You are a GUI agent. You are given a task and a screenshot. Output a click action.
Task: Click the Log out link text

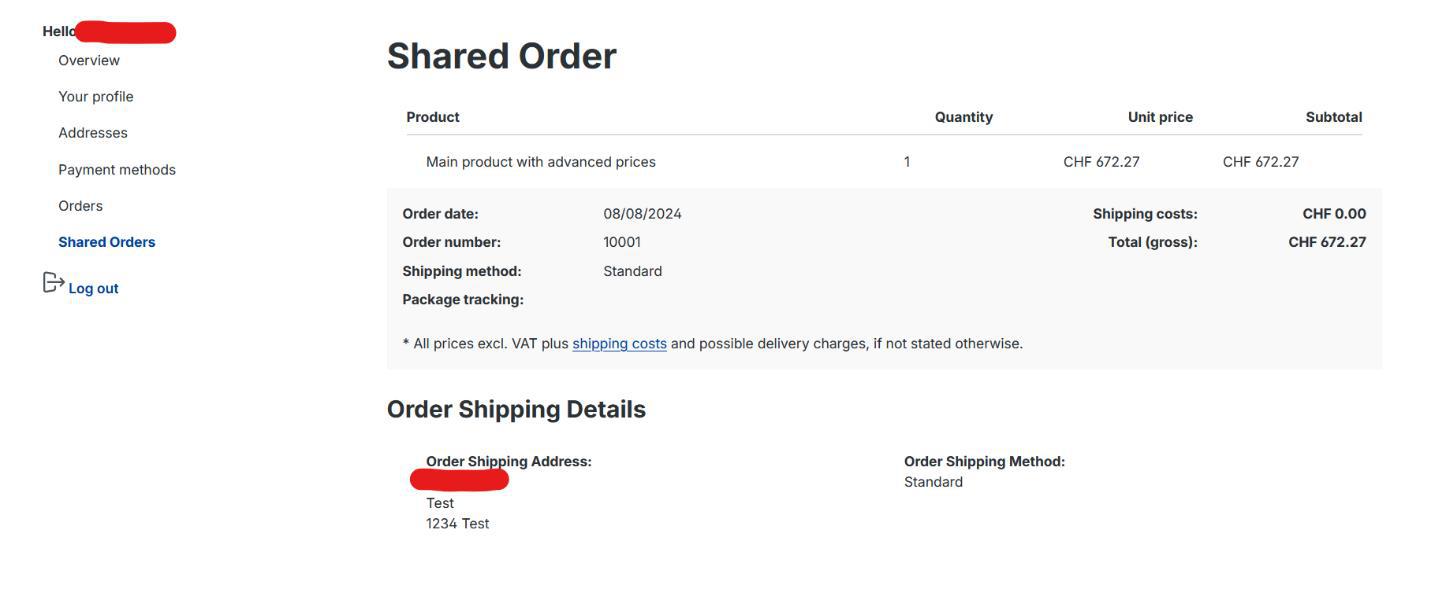(93, 289)
